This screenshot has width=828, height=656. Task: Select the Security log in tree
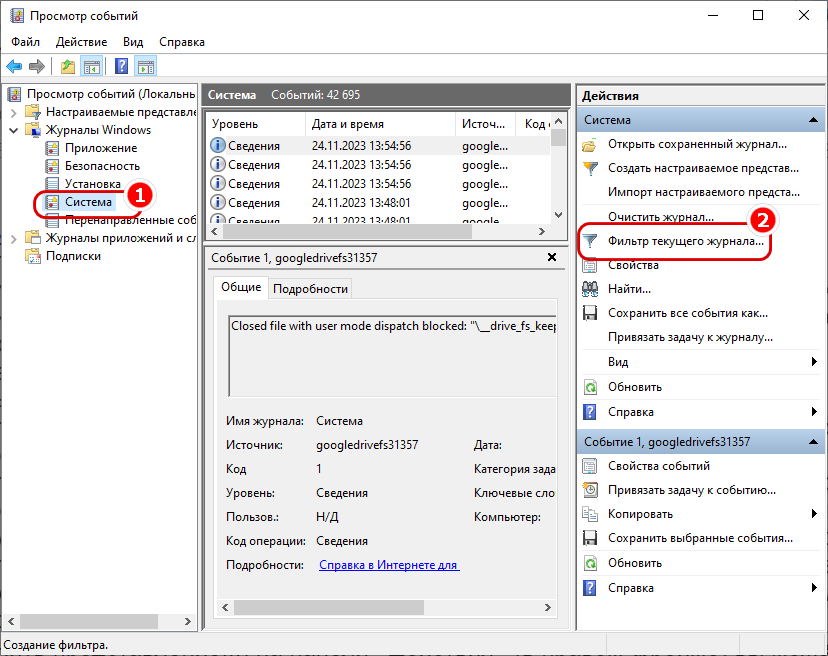(x=102, y=166)
